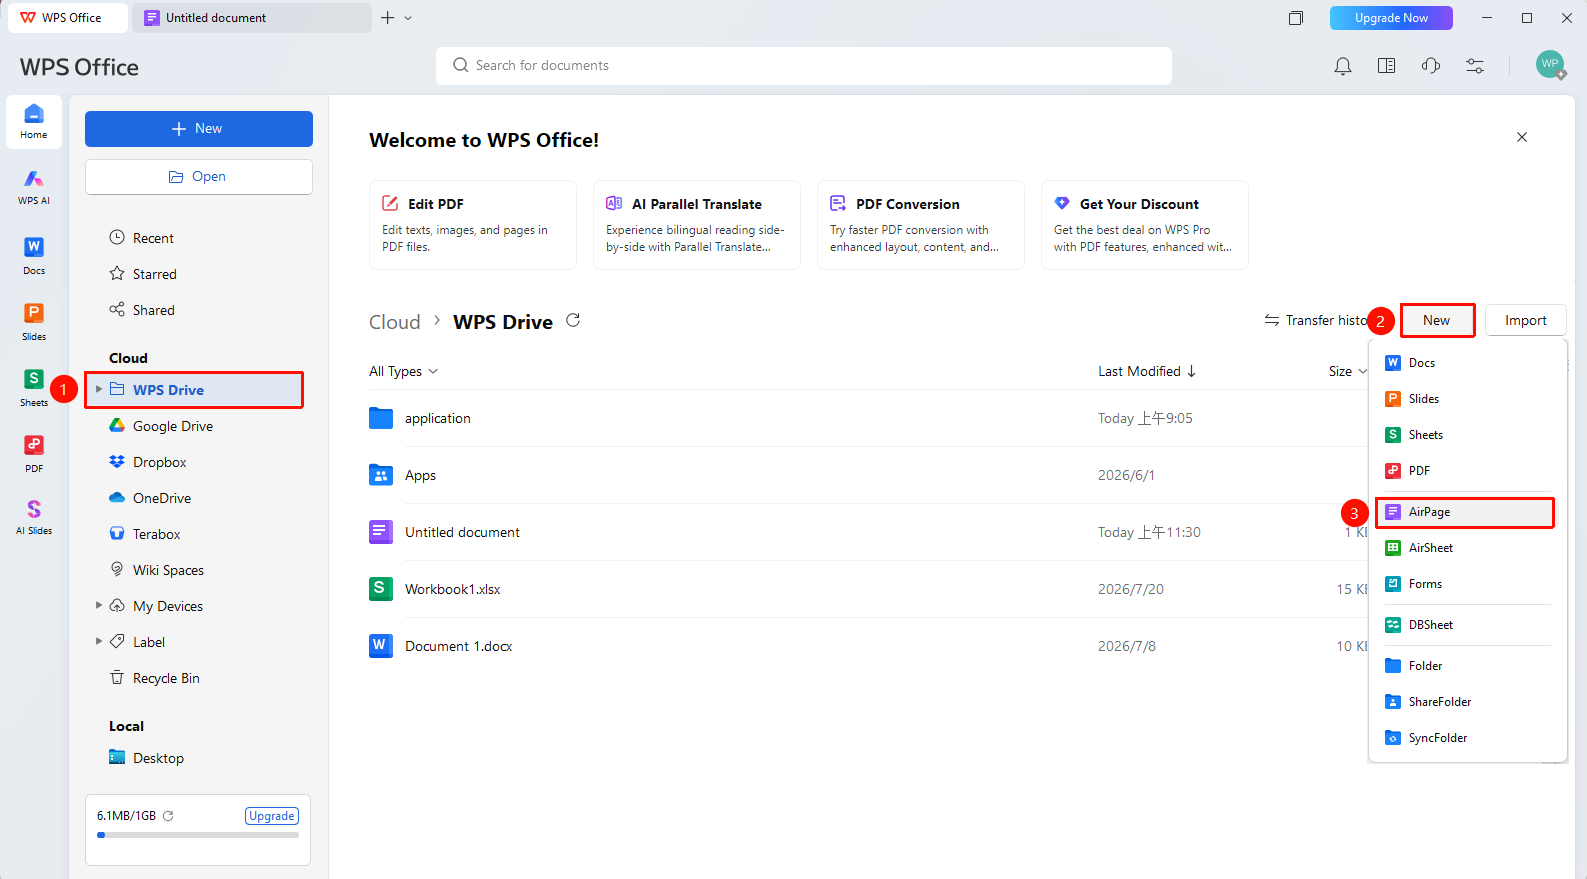Open Google Drive in Cloud list

point(199,426)
